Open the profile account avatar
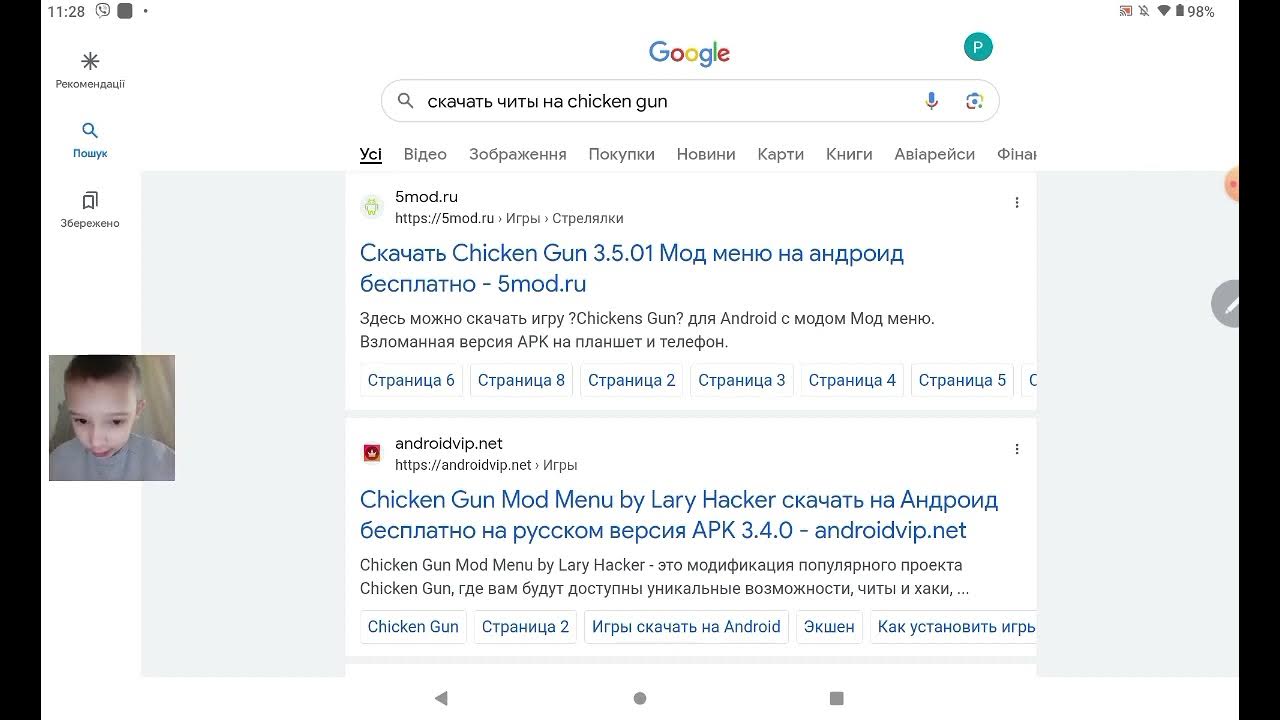 pos(978,47)
